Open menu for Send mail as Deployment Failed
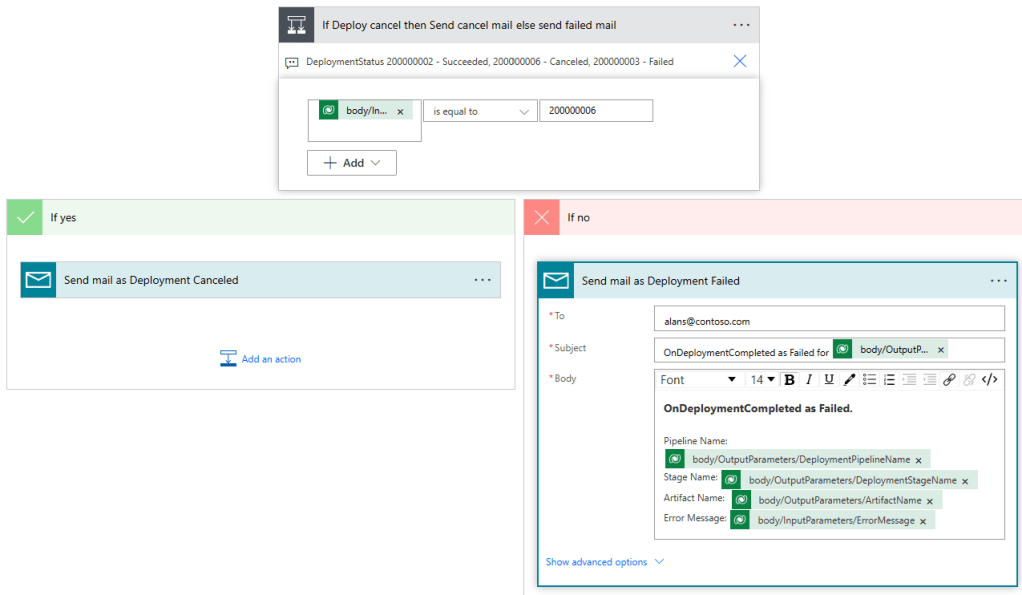Screen dimensions: 1022x595 point(998,281)
